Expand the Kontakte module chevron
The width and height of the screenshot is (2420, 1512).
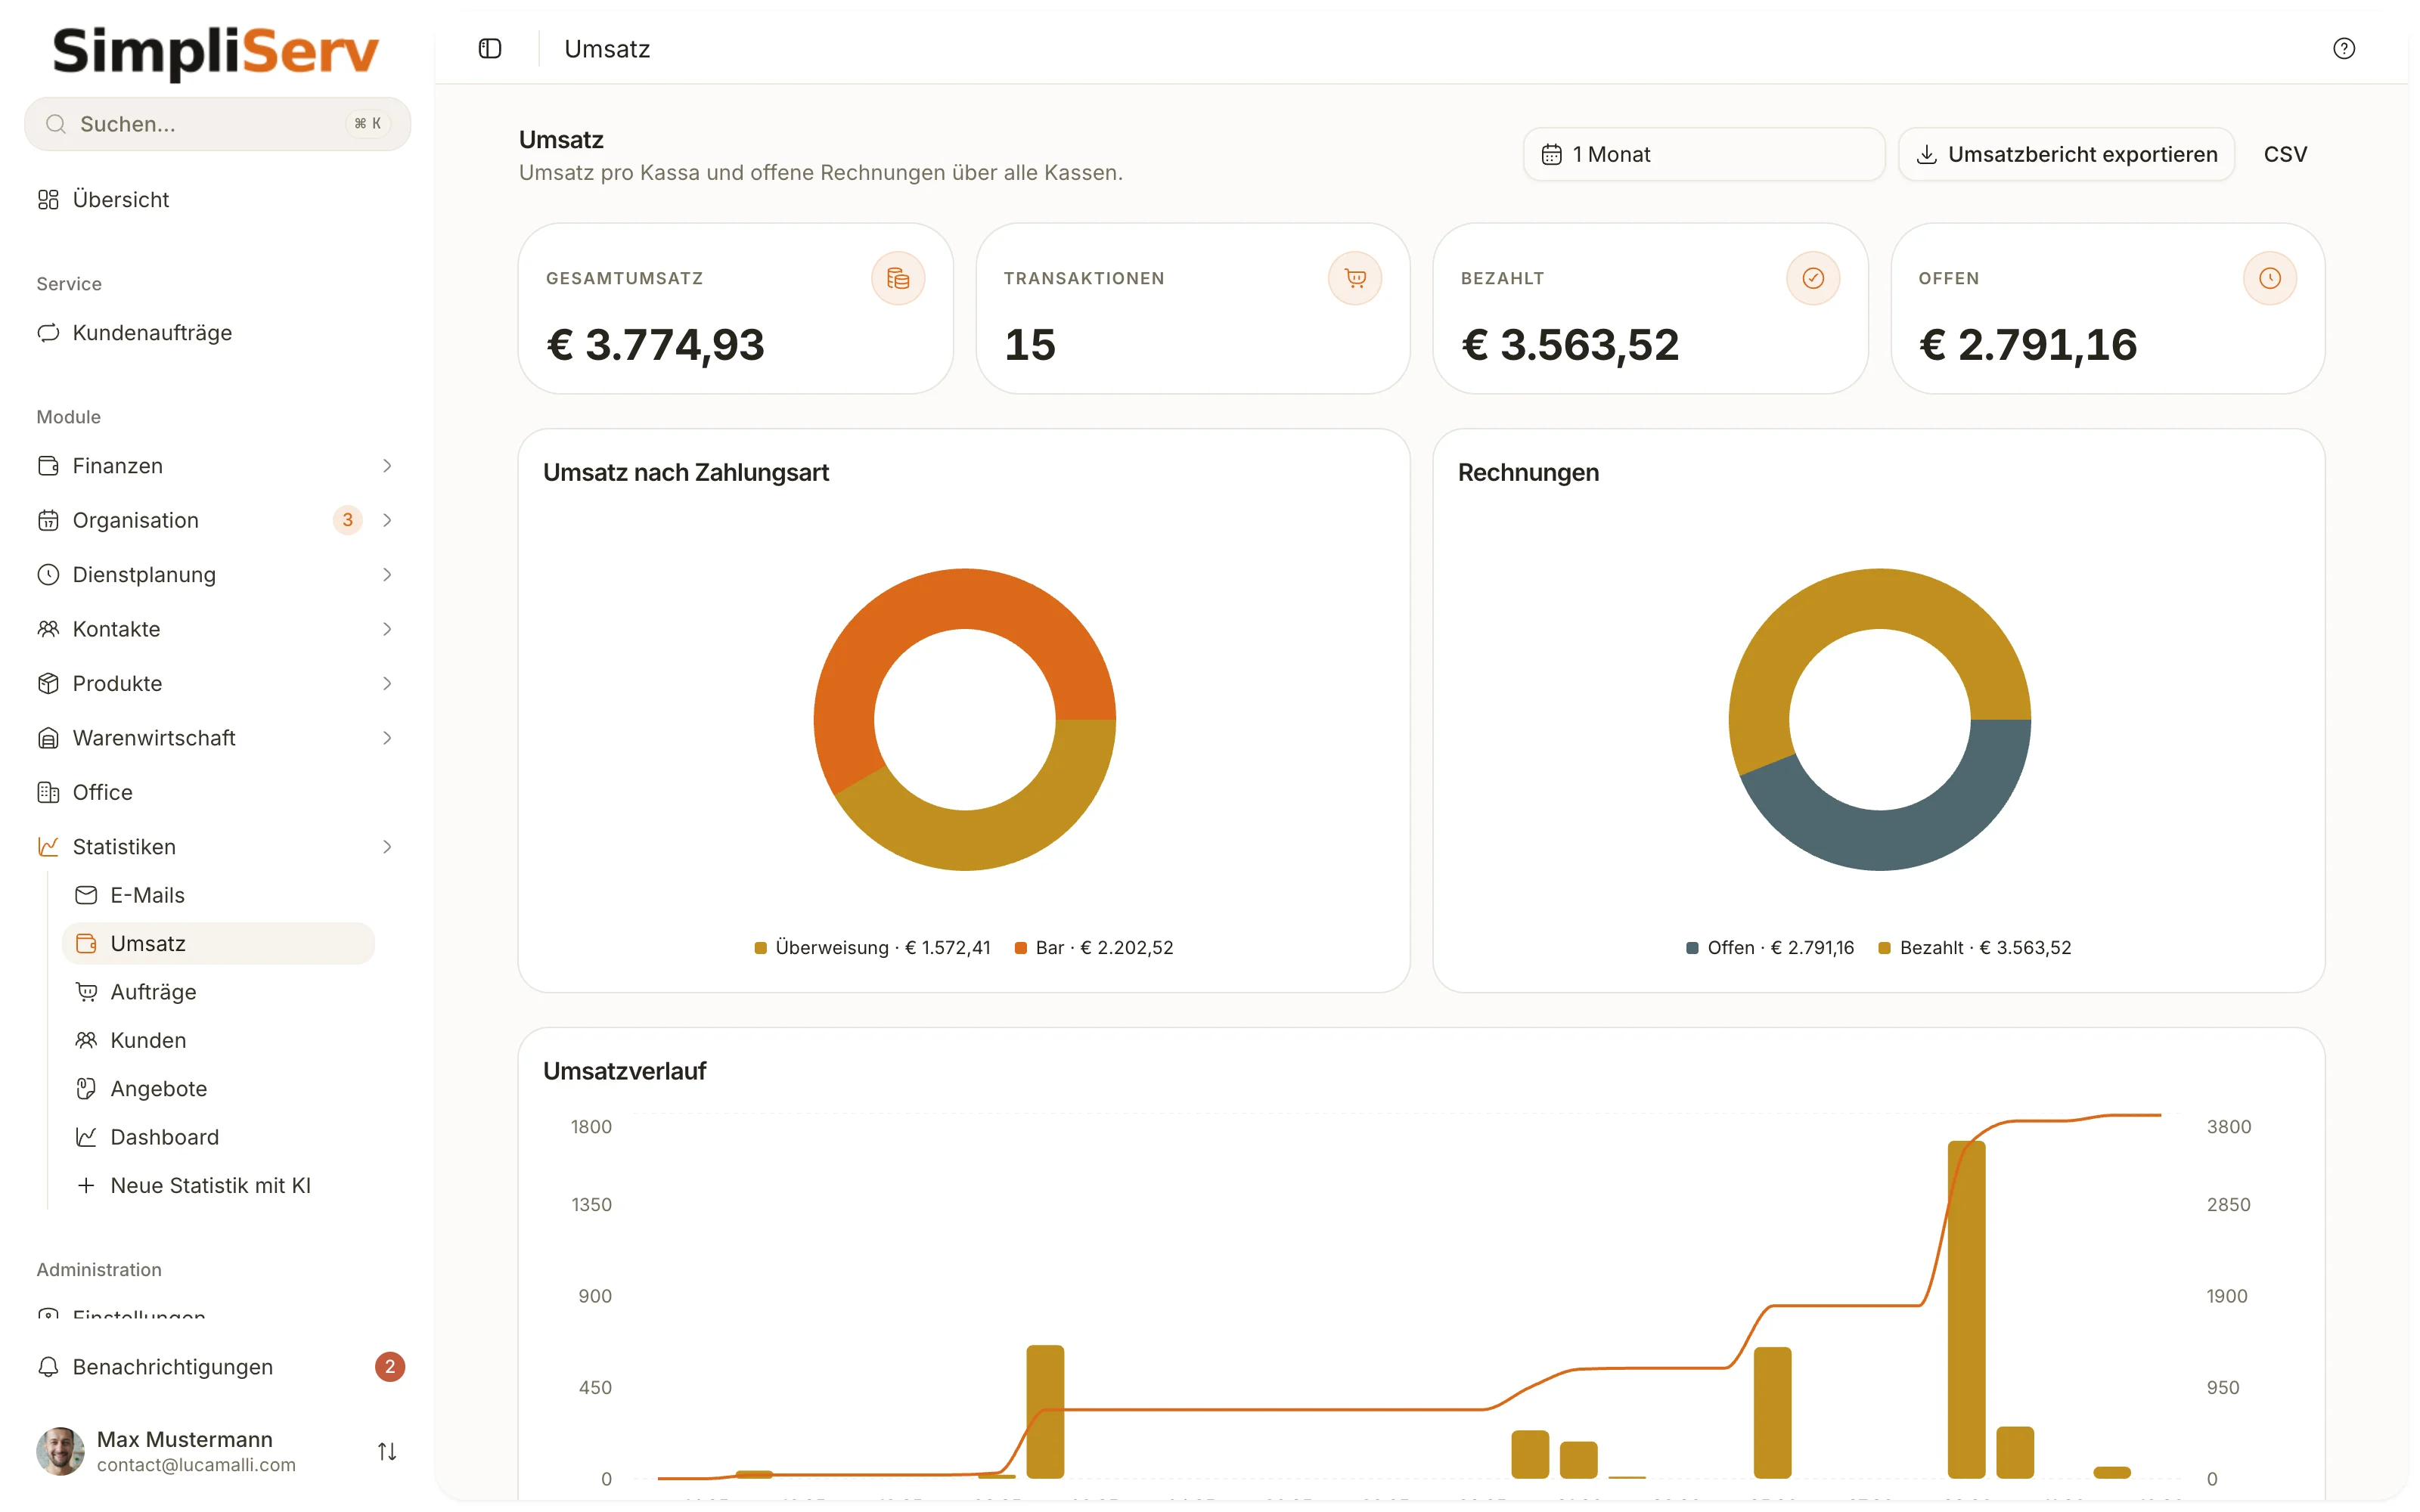[x=387, y=629]
